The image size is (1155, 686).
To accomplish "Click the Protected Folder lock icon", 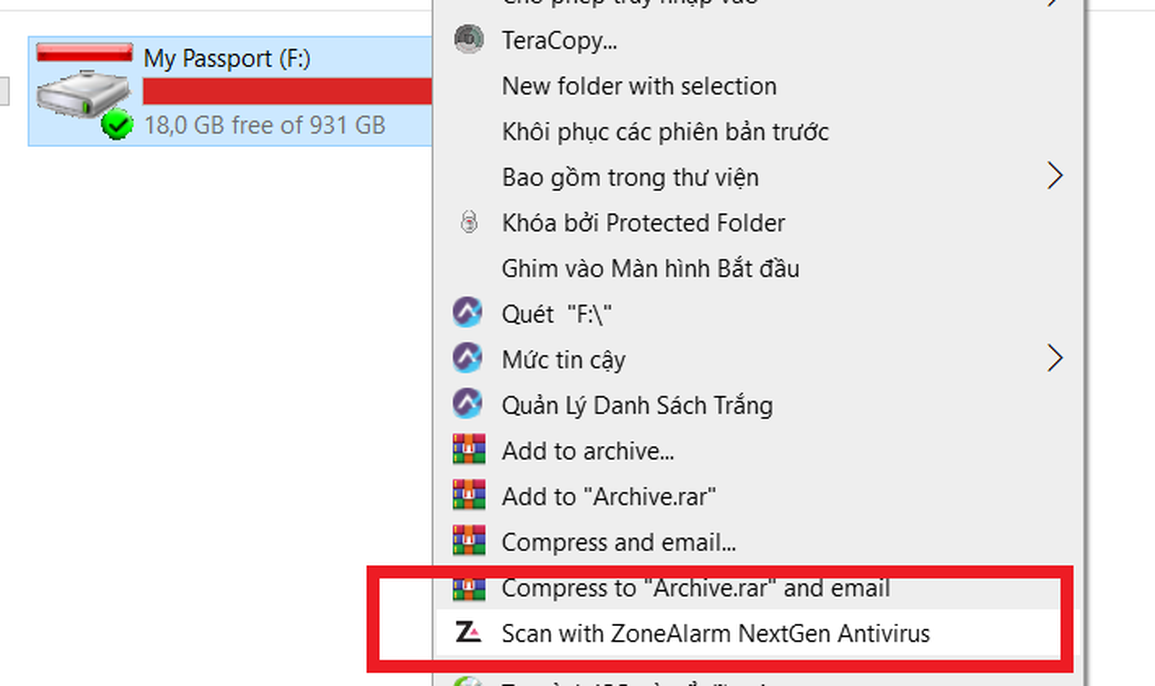I will (469, 222).
